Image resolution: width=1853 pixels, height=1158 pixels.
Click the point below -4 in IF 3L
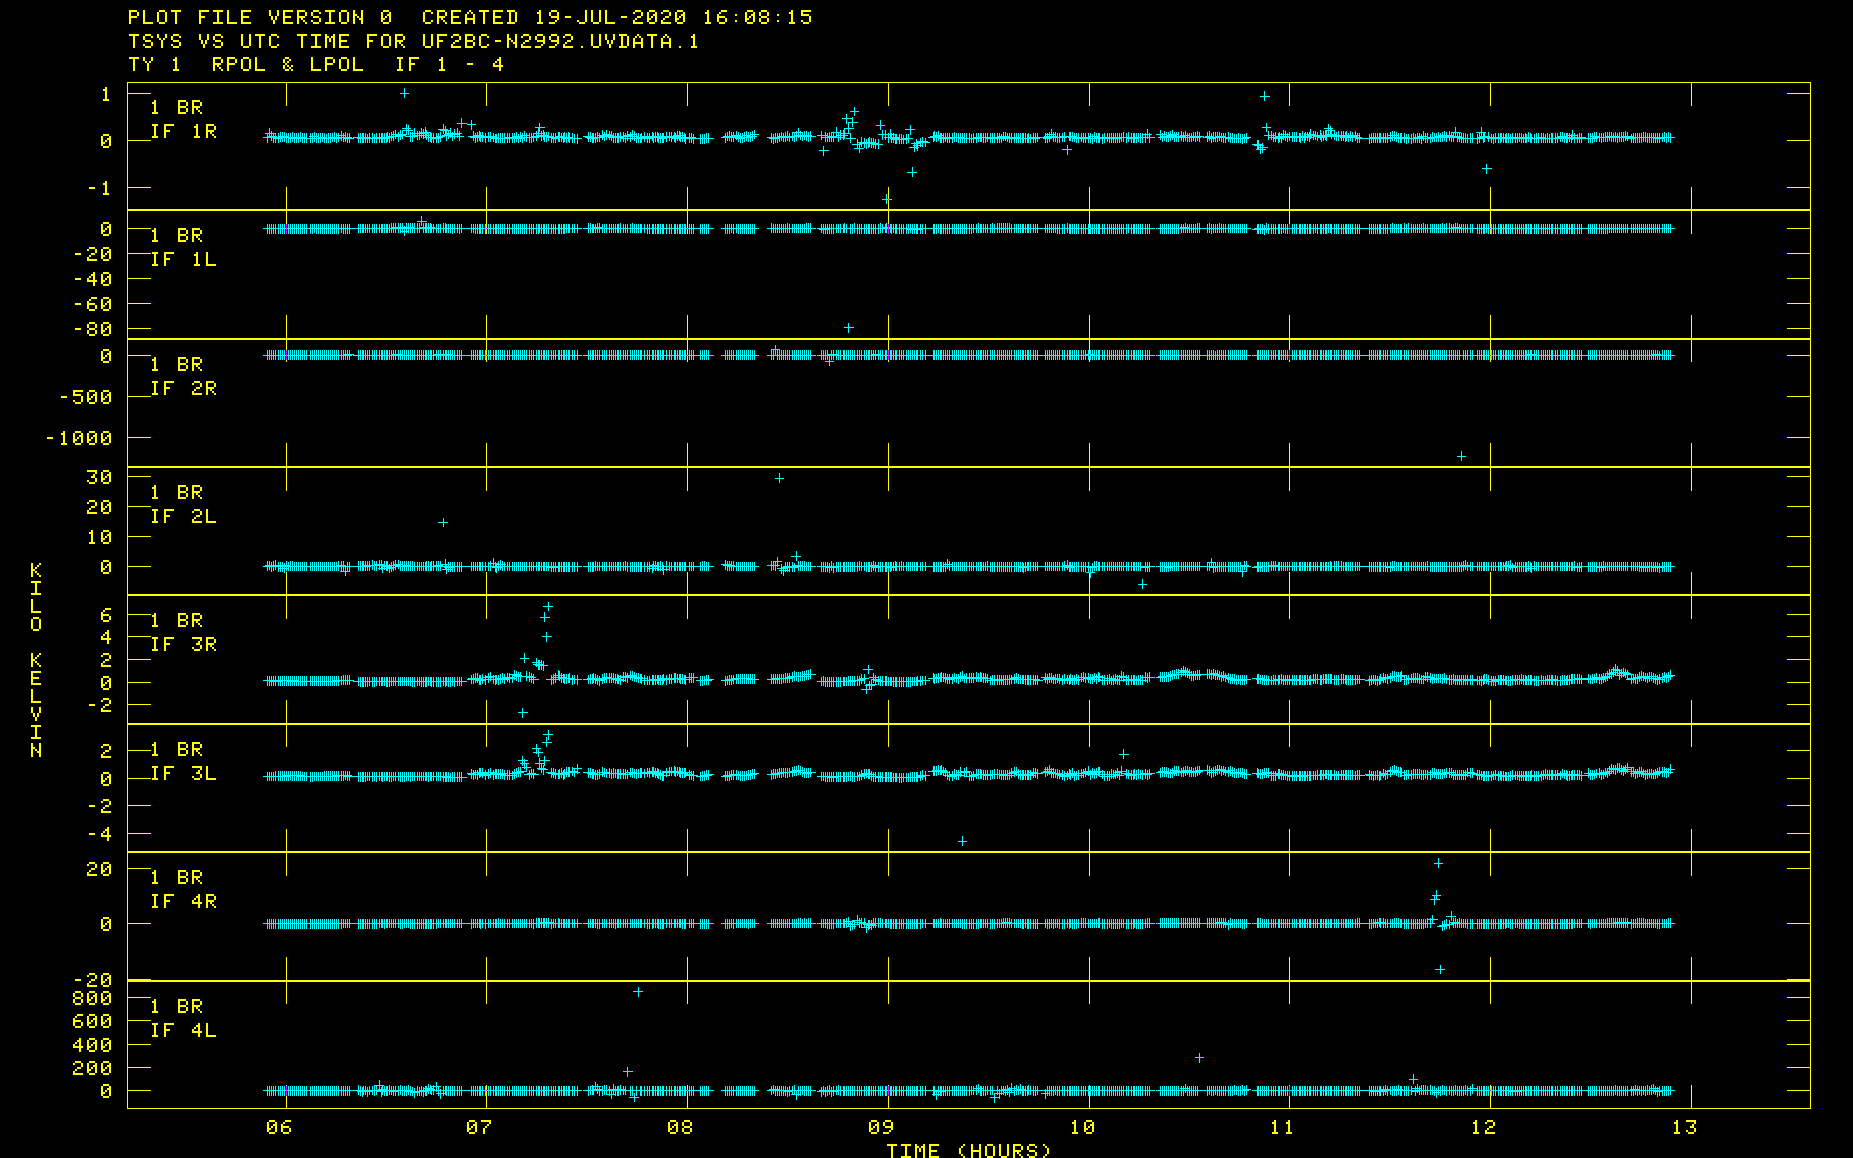(x=962, y=841)
